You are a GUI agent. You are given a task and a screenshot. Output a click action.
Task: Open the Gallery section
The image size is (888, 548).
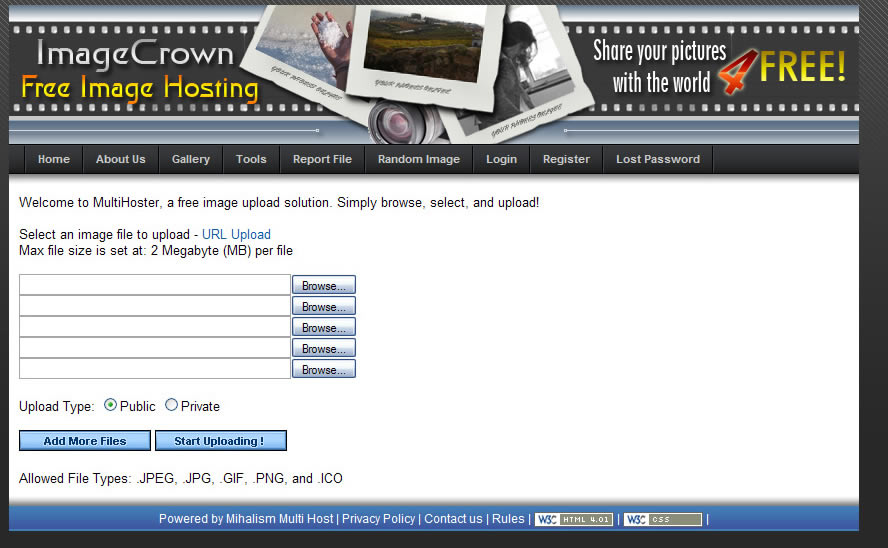[x=191, y=159]
